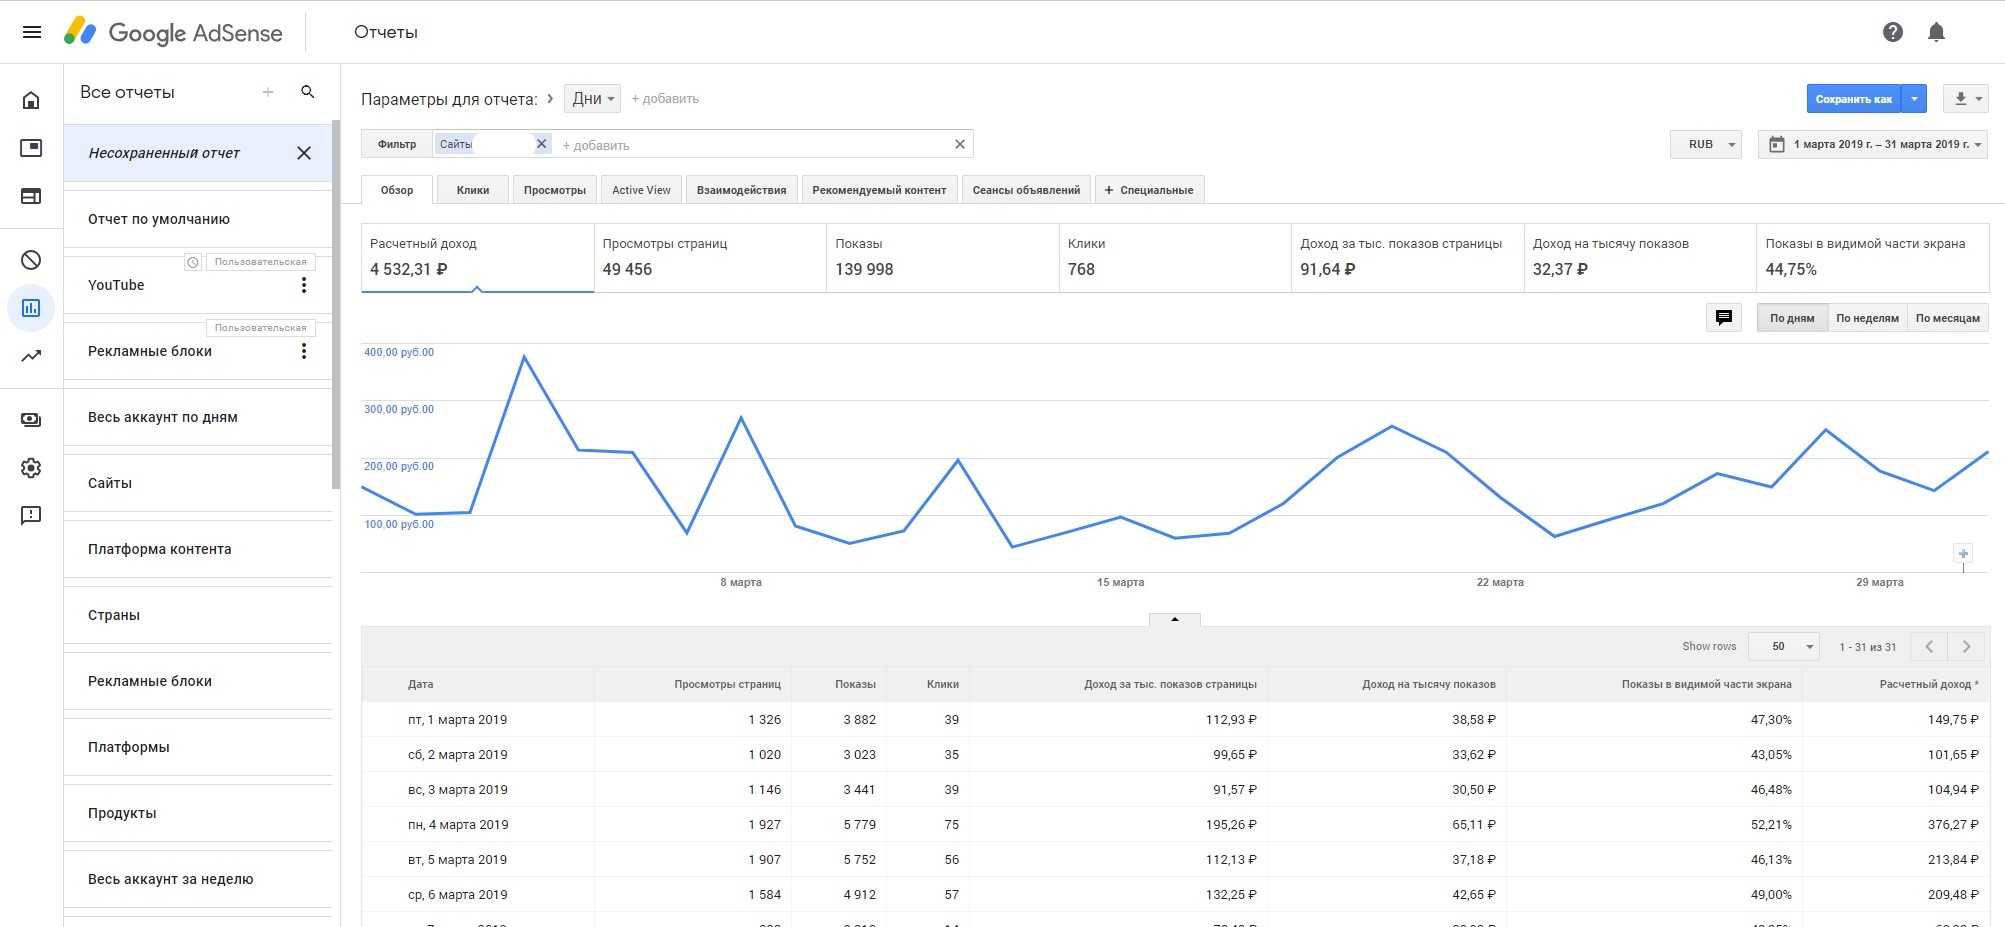
Task: Add a new report with plus icon
Action: click(268, 92)
